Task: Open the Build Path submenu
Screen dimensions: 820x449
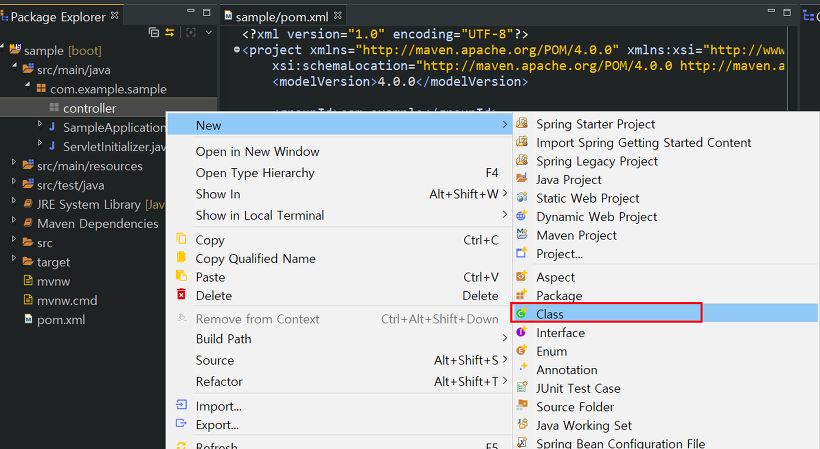Action: click(339, 339)
